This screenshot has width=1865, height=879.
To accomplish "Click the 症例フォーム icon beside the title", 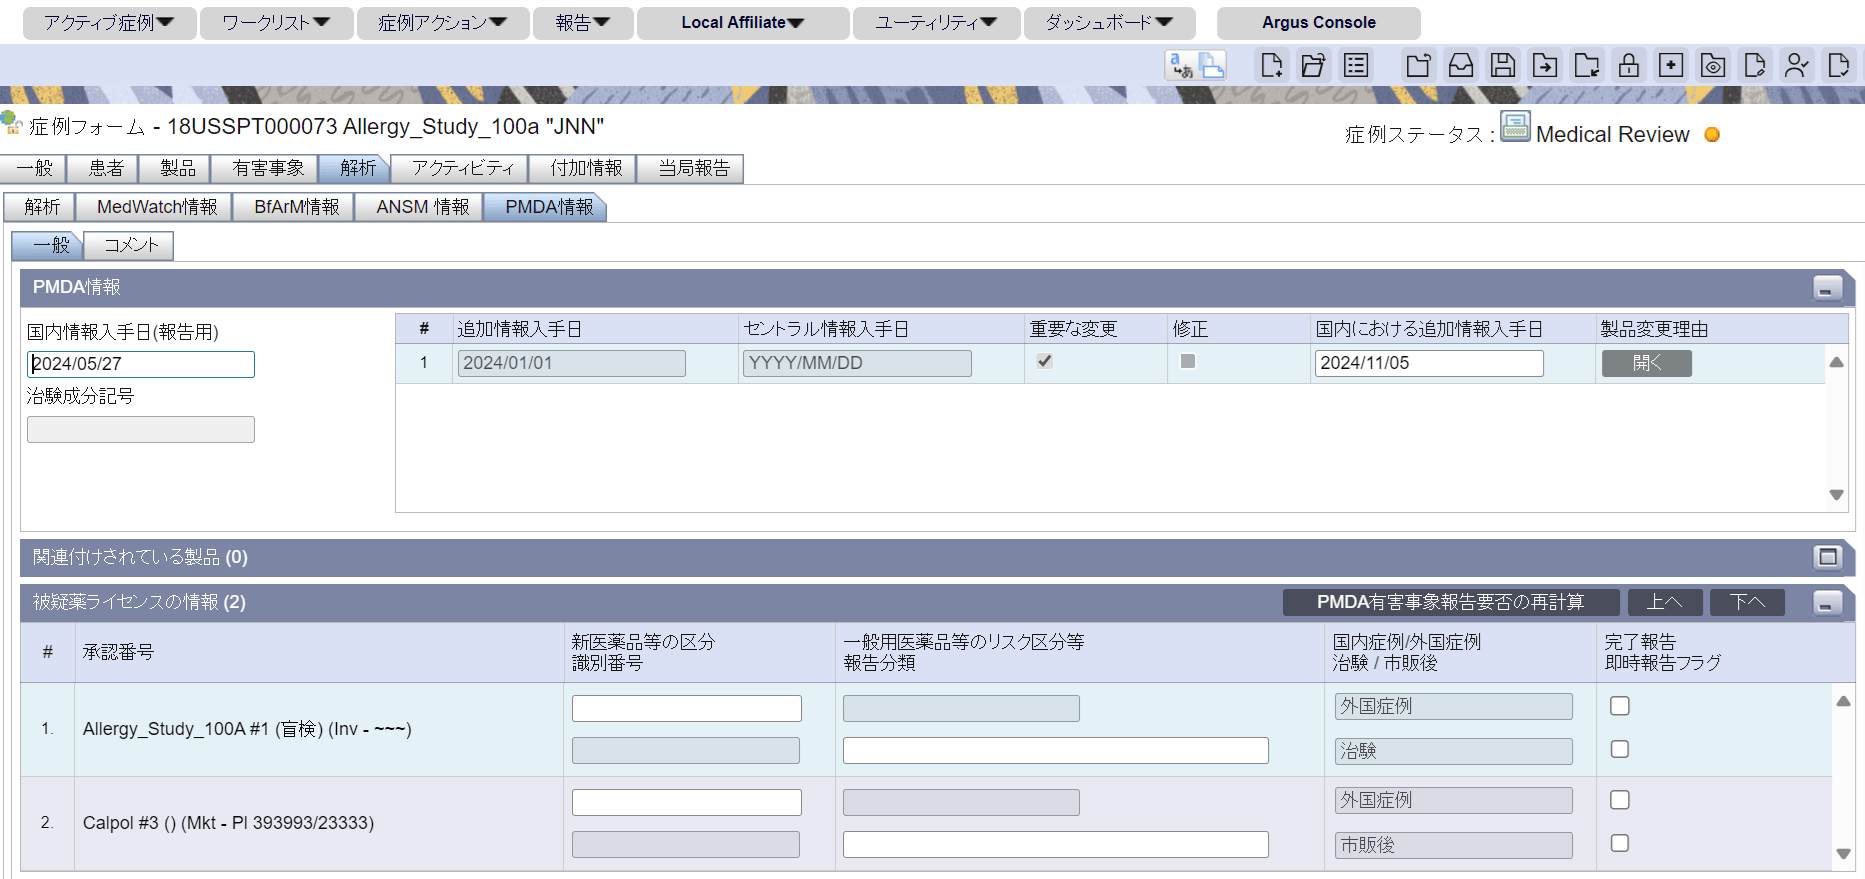I will click(x=11, y=123).
